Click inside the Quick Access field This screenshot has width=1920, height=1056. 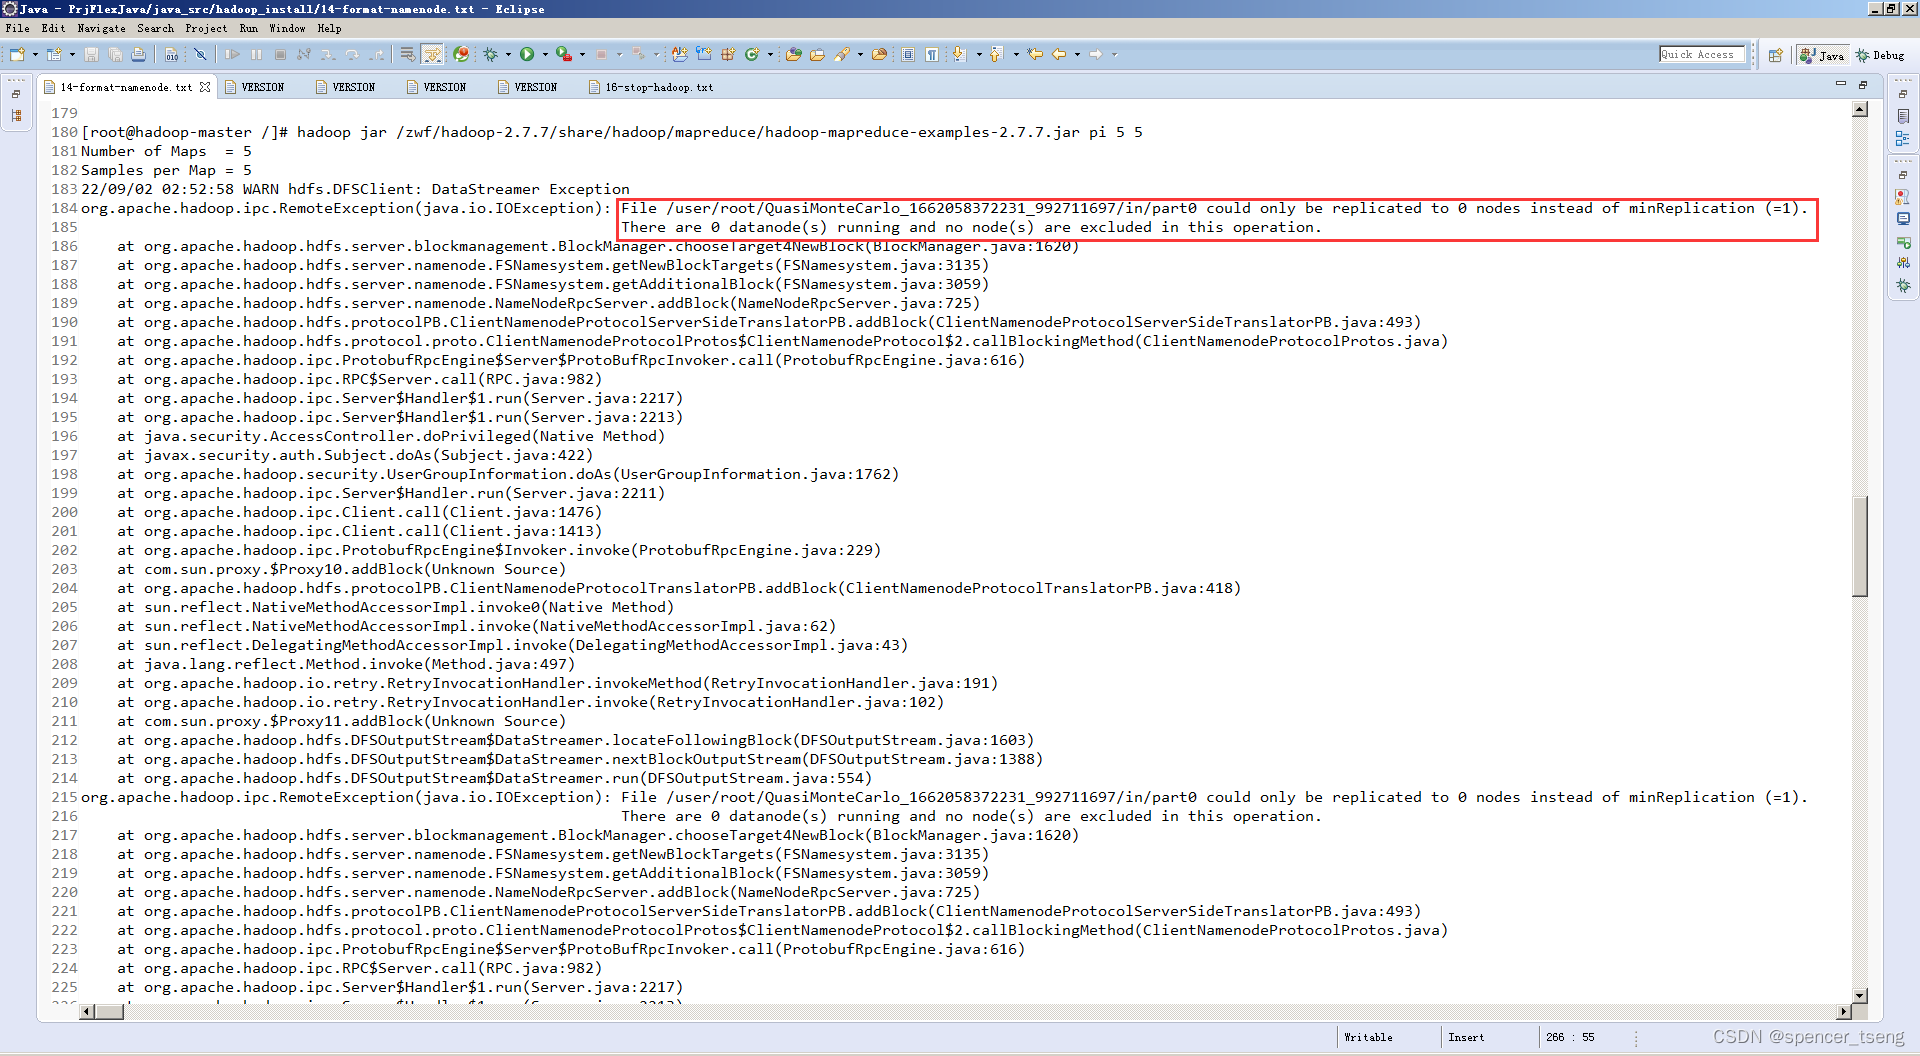pyautogui.click(x=1700, y=54)
